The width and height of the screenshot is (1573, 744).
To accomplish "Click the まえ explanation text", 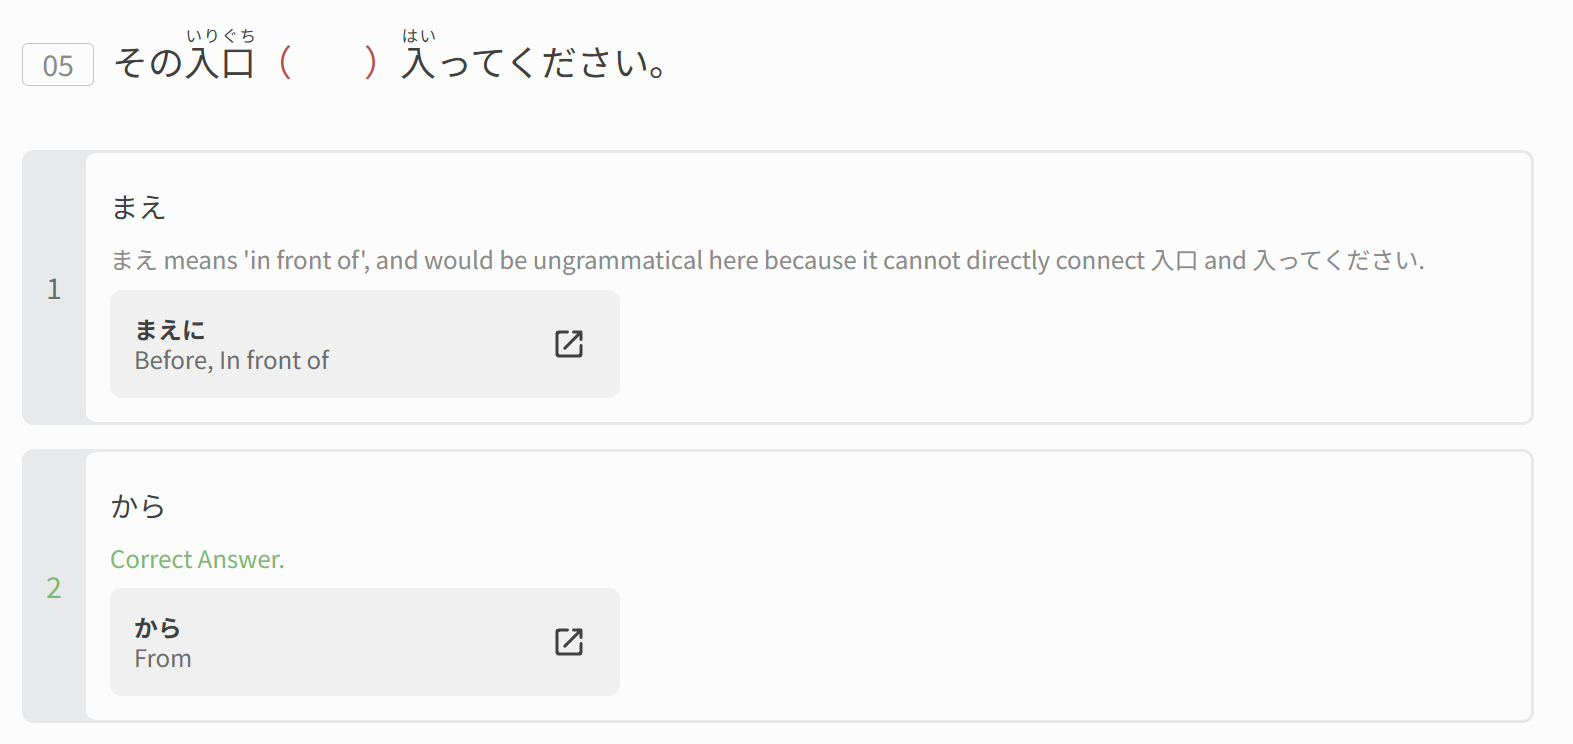I will click(767, 261).
